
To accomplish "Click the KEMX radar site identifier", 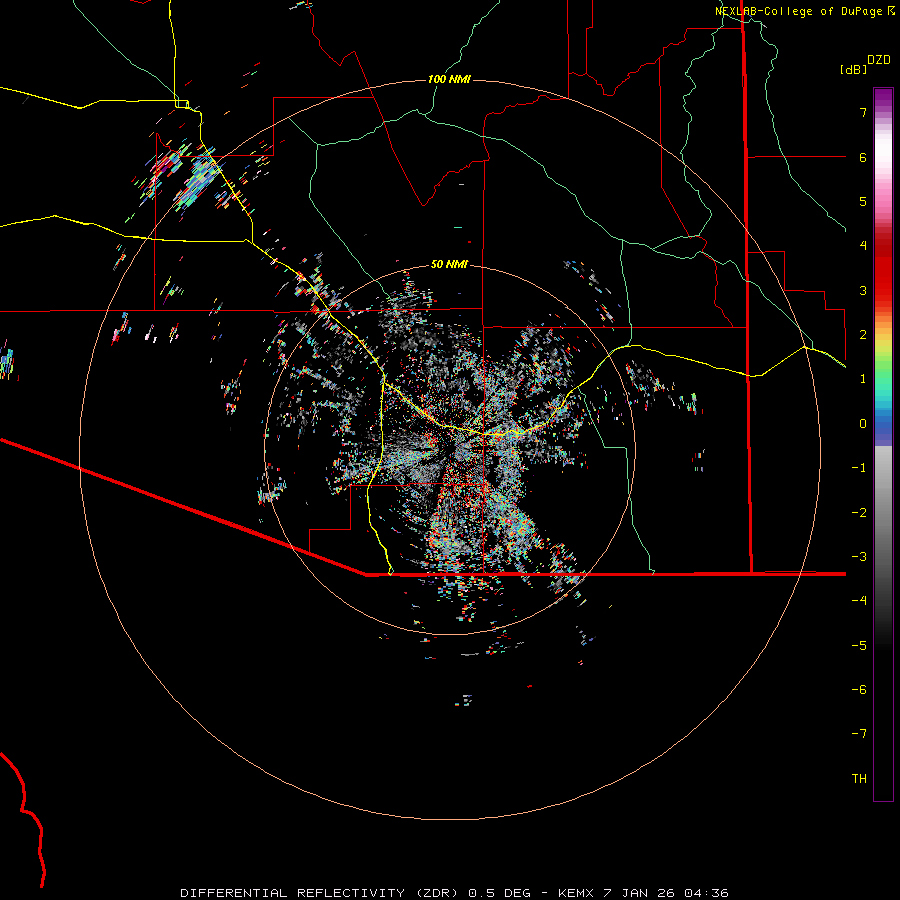I will coord(576,893).
